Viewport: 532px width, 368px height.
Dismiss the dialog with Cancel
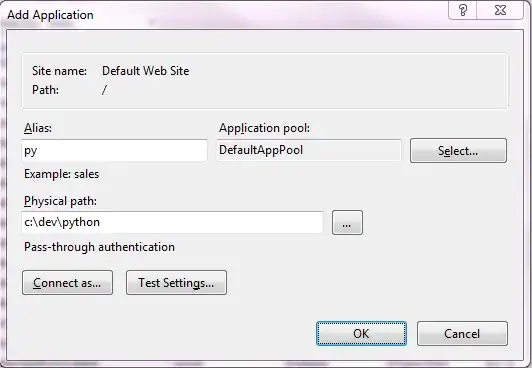pos(462,333)
